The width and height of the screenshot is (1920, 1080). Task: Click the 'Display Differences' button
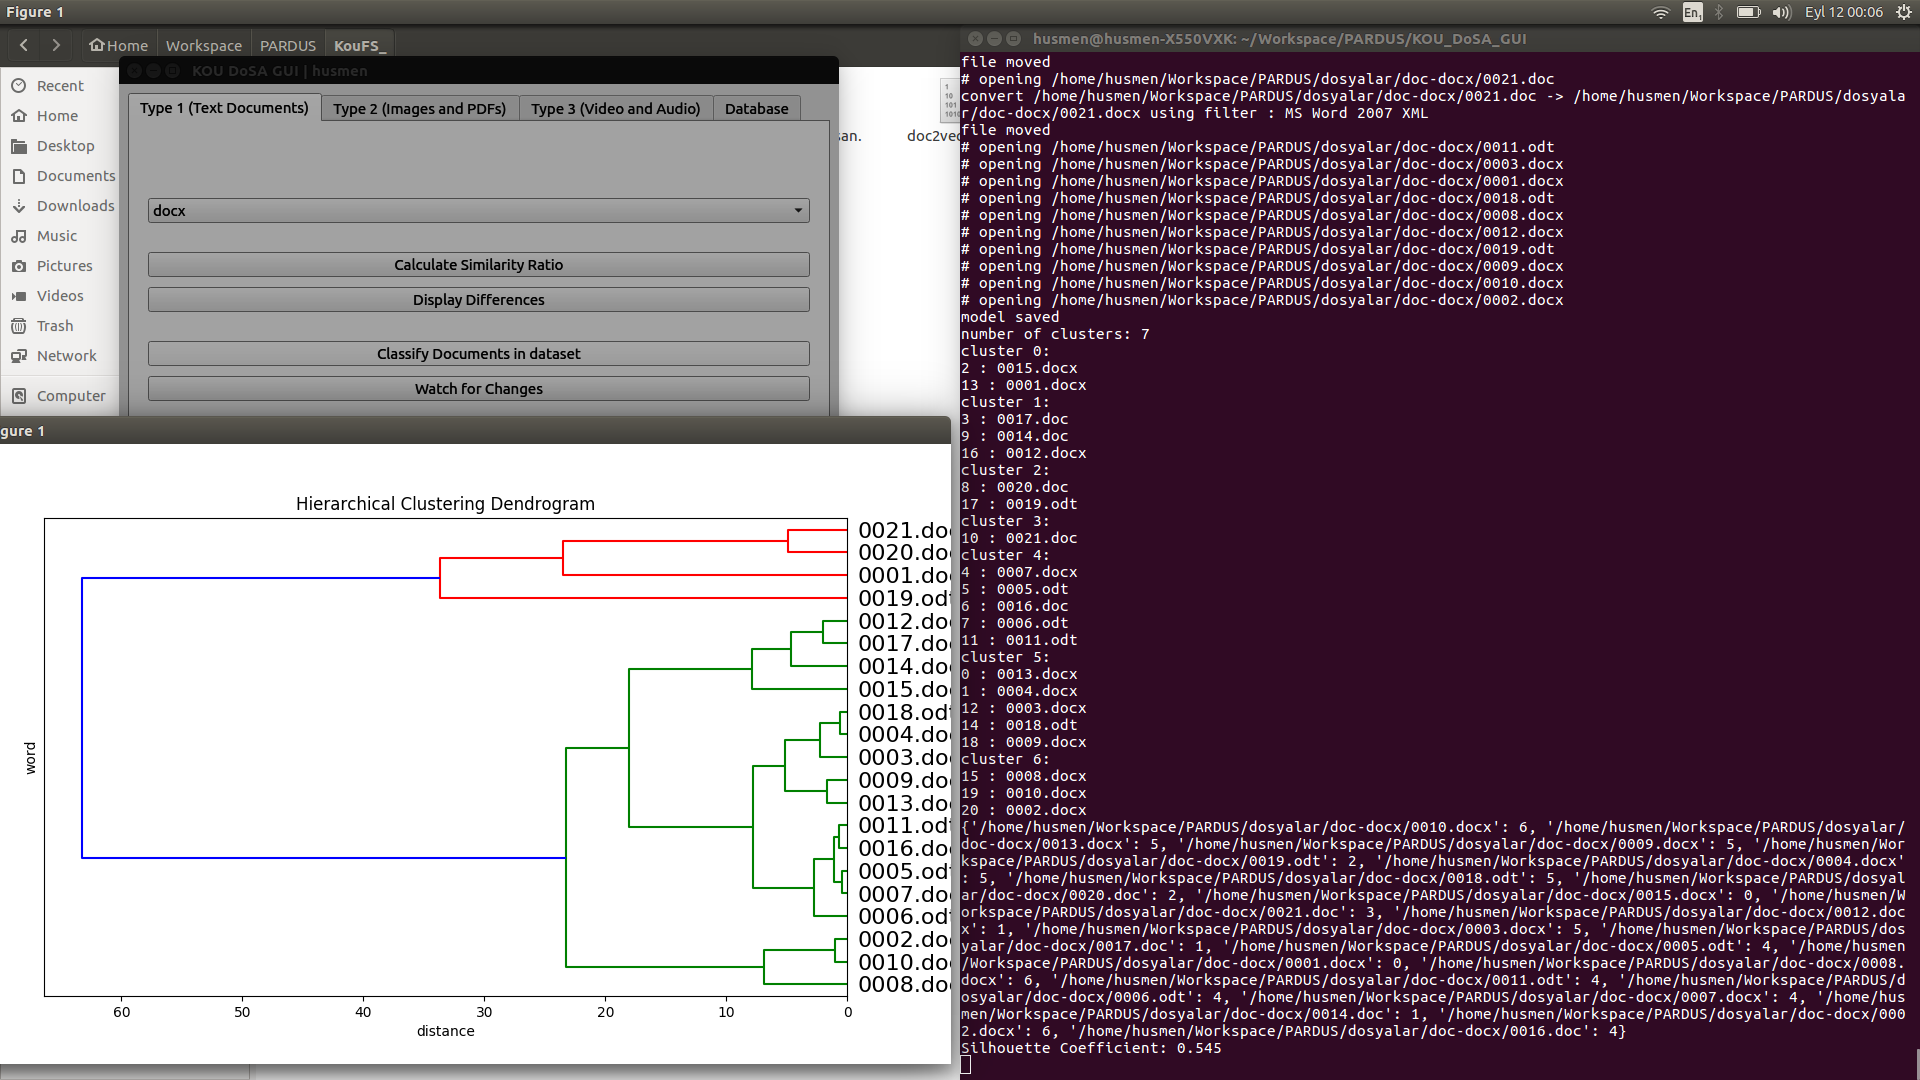click(x=477, y=299)
